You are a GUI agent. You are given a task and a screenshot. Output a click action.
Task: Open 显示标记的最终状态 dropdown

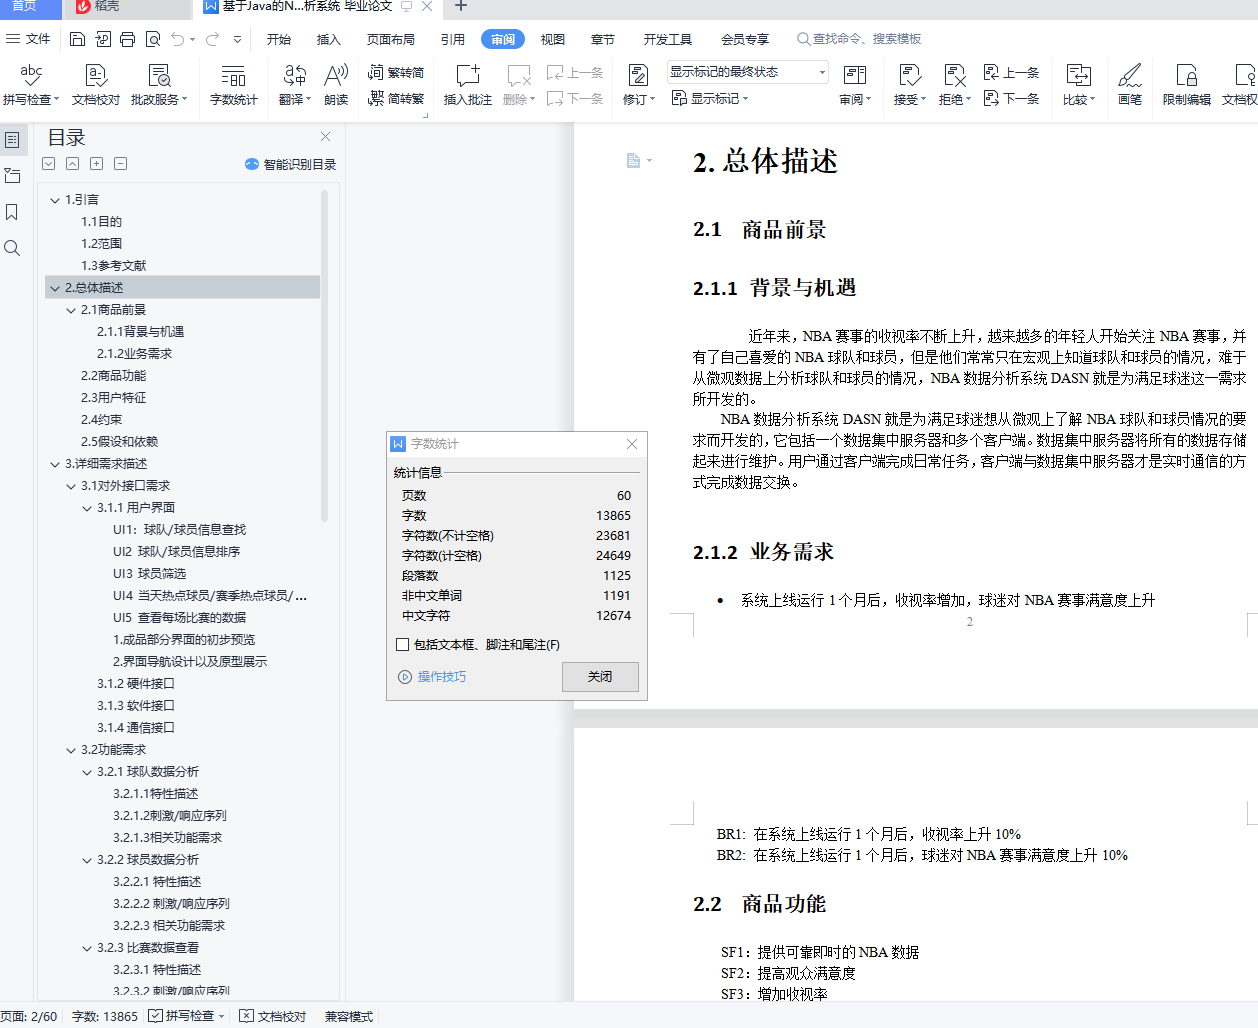(748, 72)
